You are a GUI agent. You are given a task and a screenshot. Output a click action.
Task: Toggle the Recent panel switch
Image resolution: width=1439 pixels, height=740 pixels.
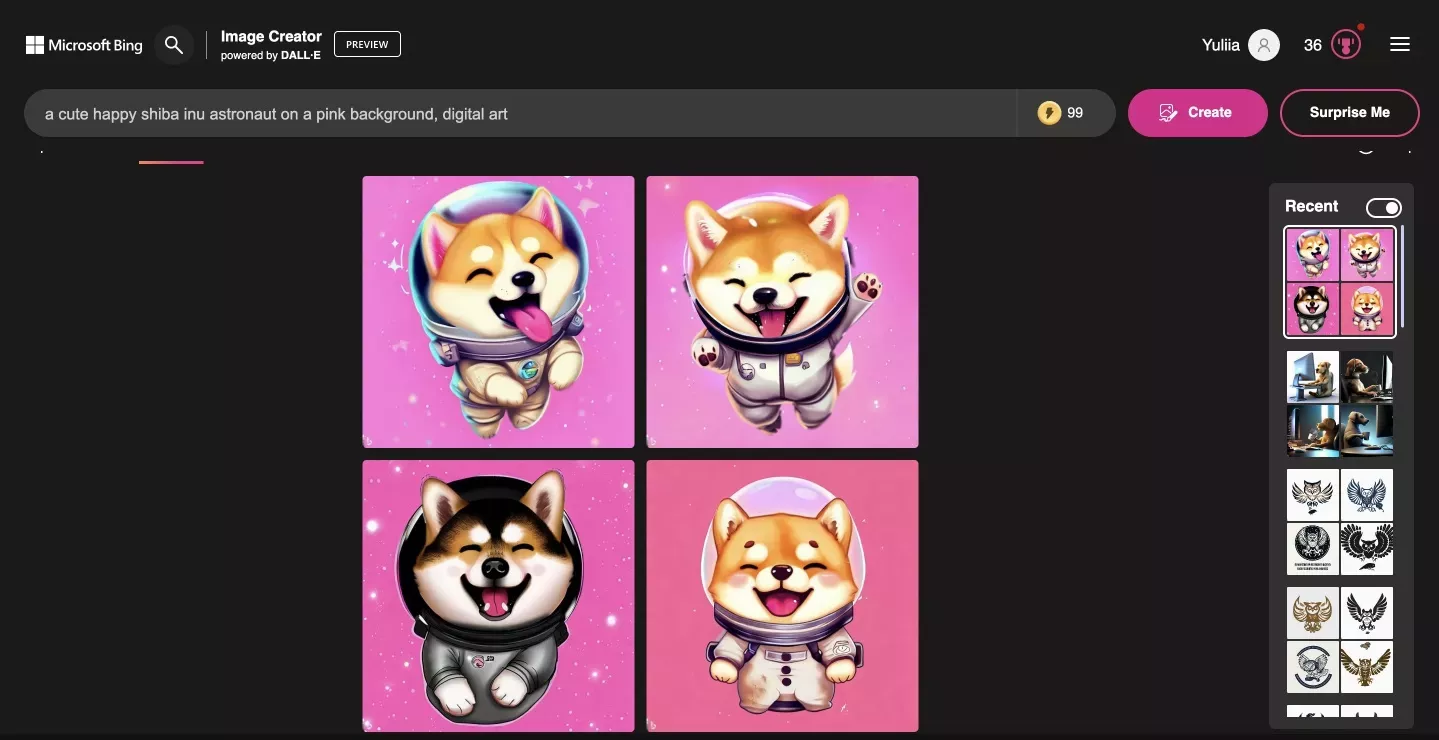[1384, 207]
